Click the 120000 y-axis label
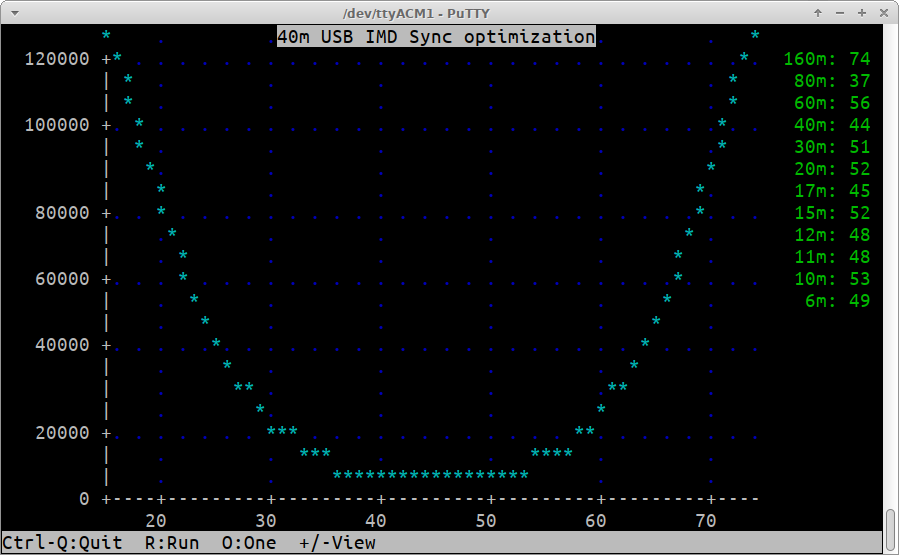The width and height of the screenshot is (899, 555). [x=57, y=59]
